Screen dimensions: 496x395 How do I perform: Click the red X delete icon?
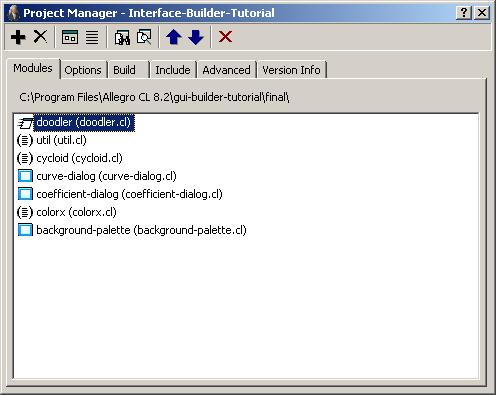pyautogui.click(x=225, y=37)
